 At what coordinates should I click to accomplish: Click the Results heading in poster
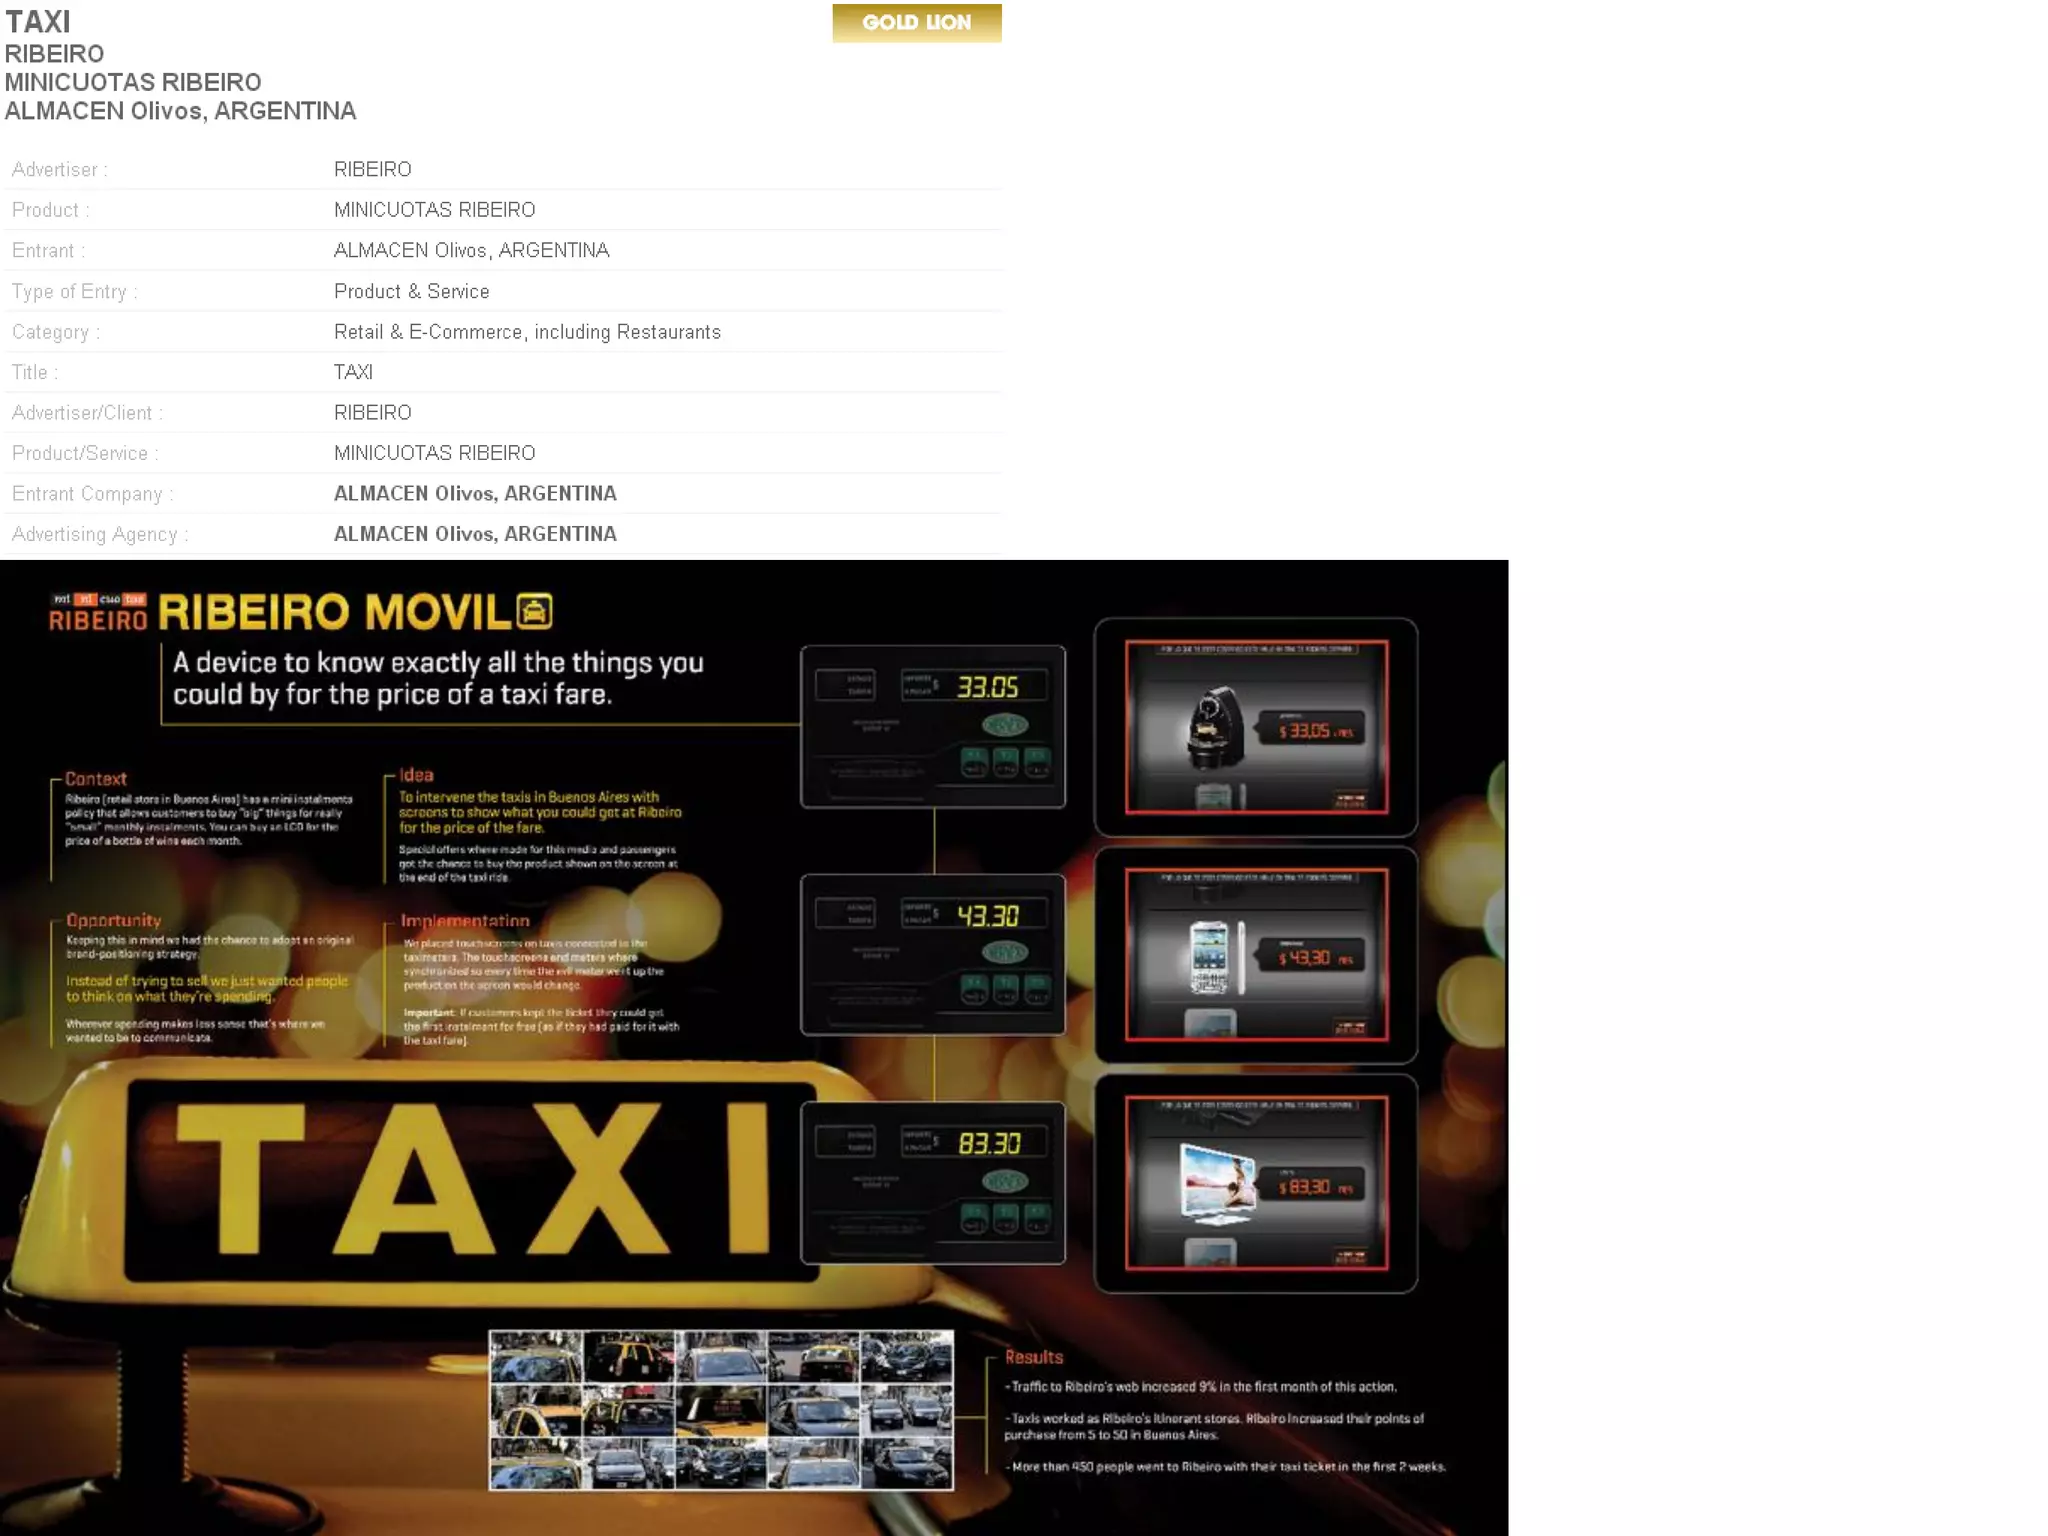tap(1033, 1357)
